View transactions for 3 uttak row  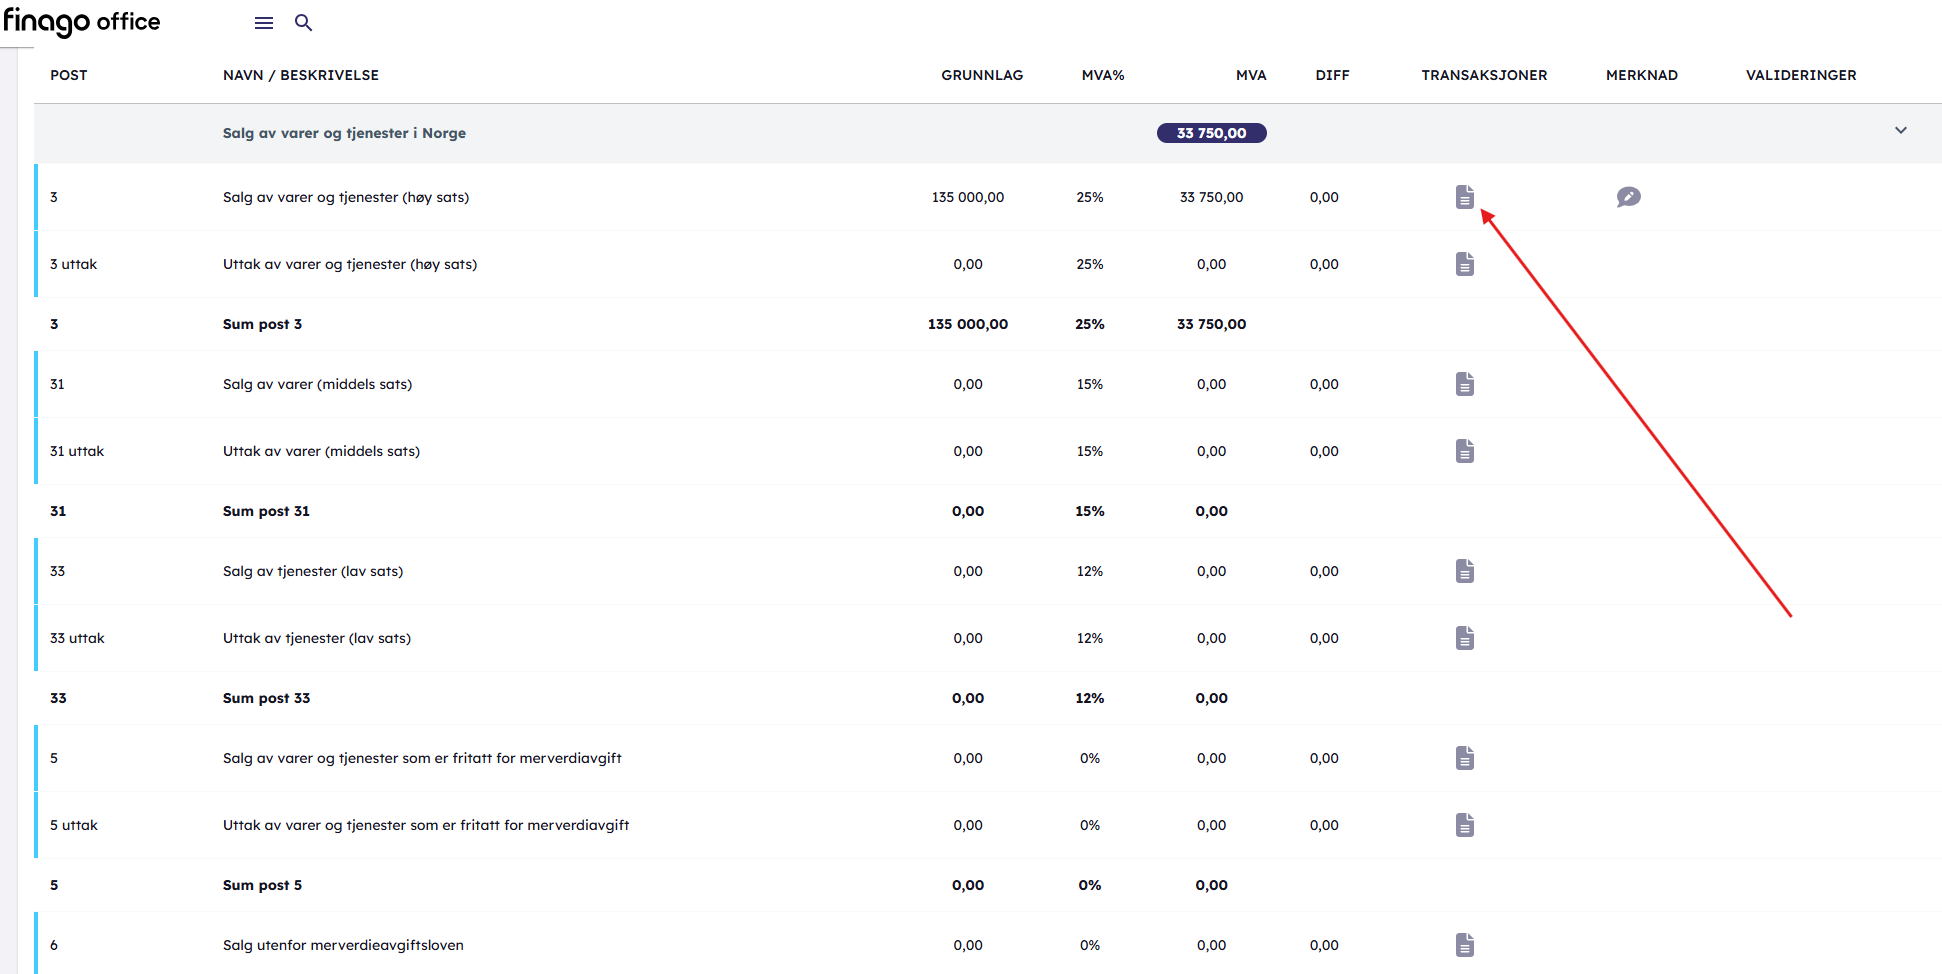pos(1464,264)
